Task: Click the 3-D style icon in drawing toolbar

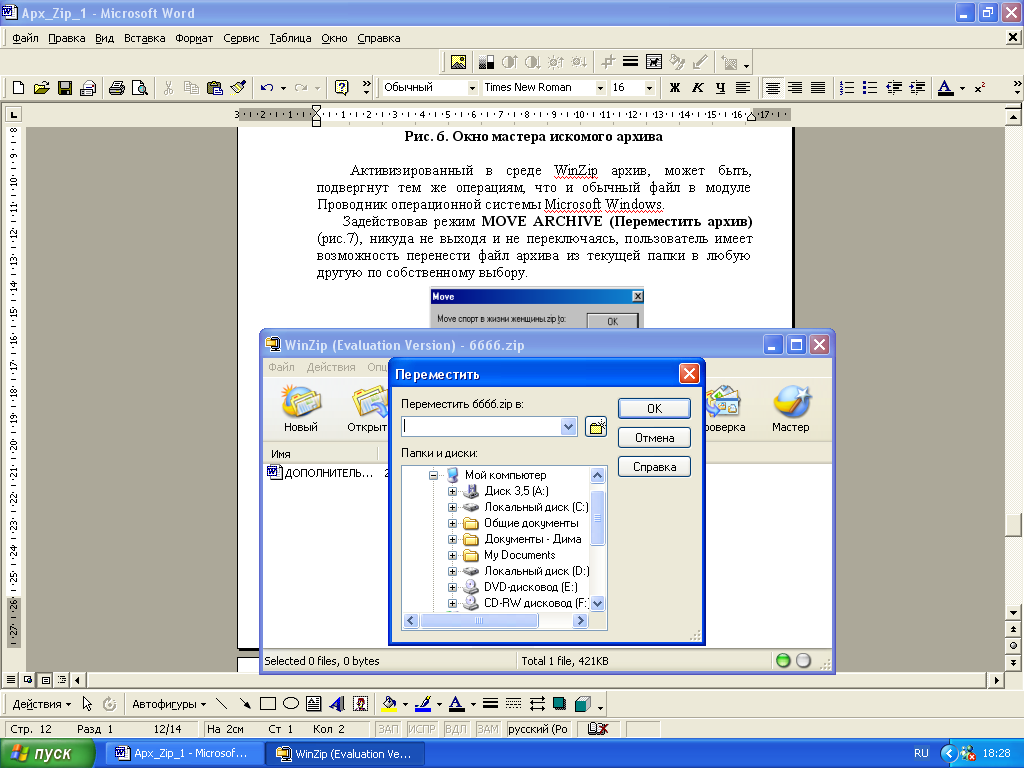Action: [x=583, y=703]
